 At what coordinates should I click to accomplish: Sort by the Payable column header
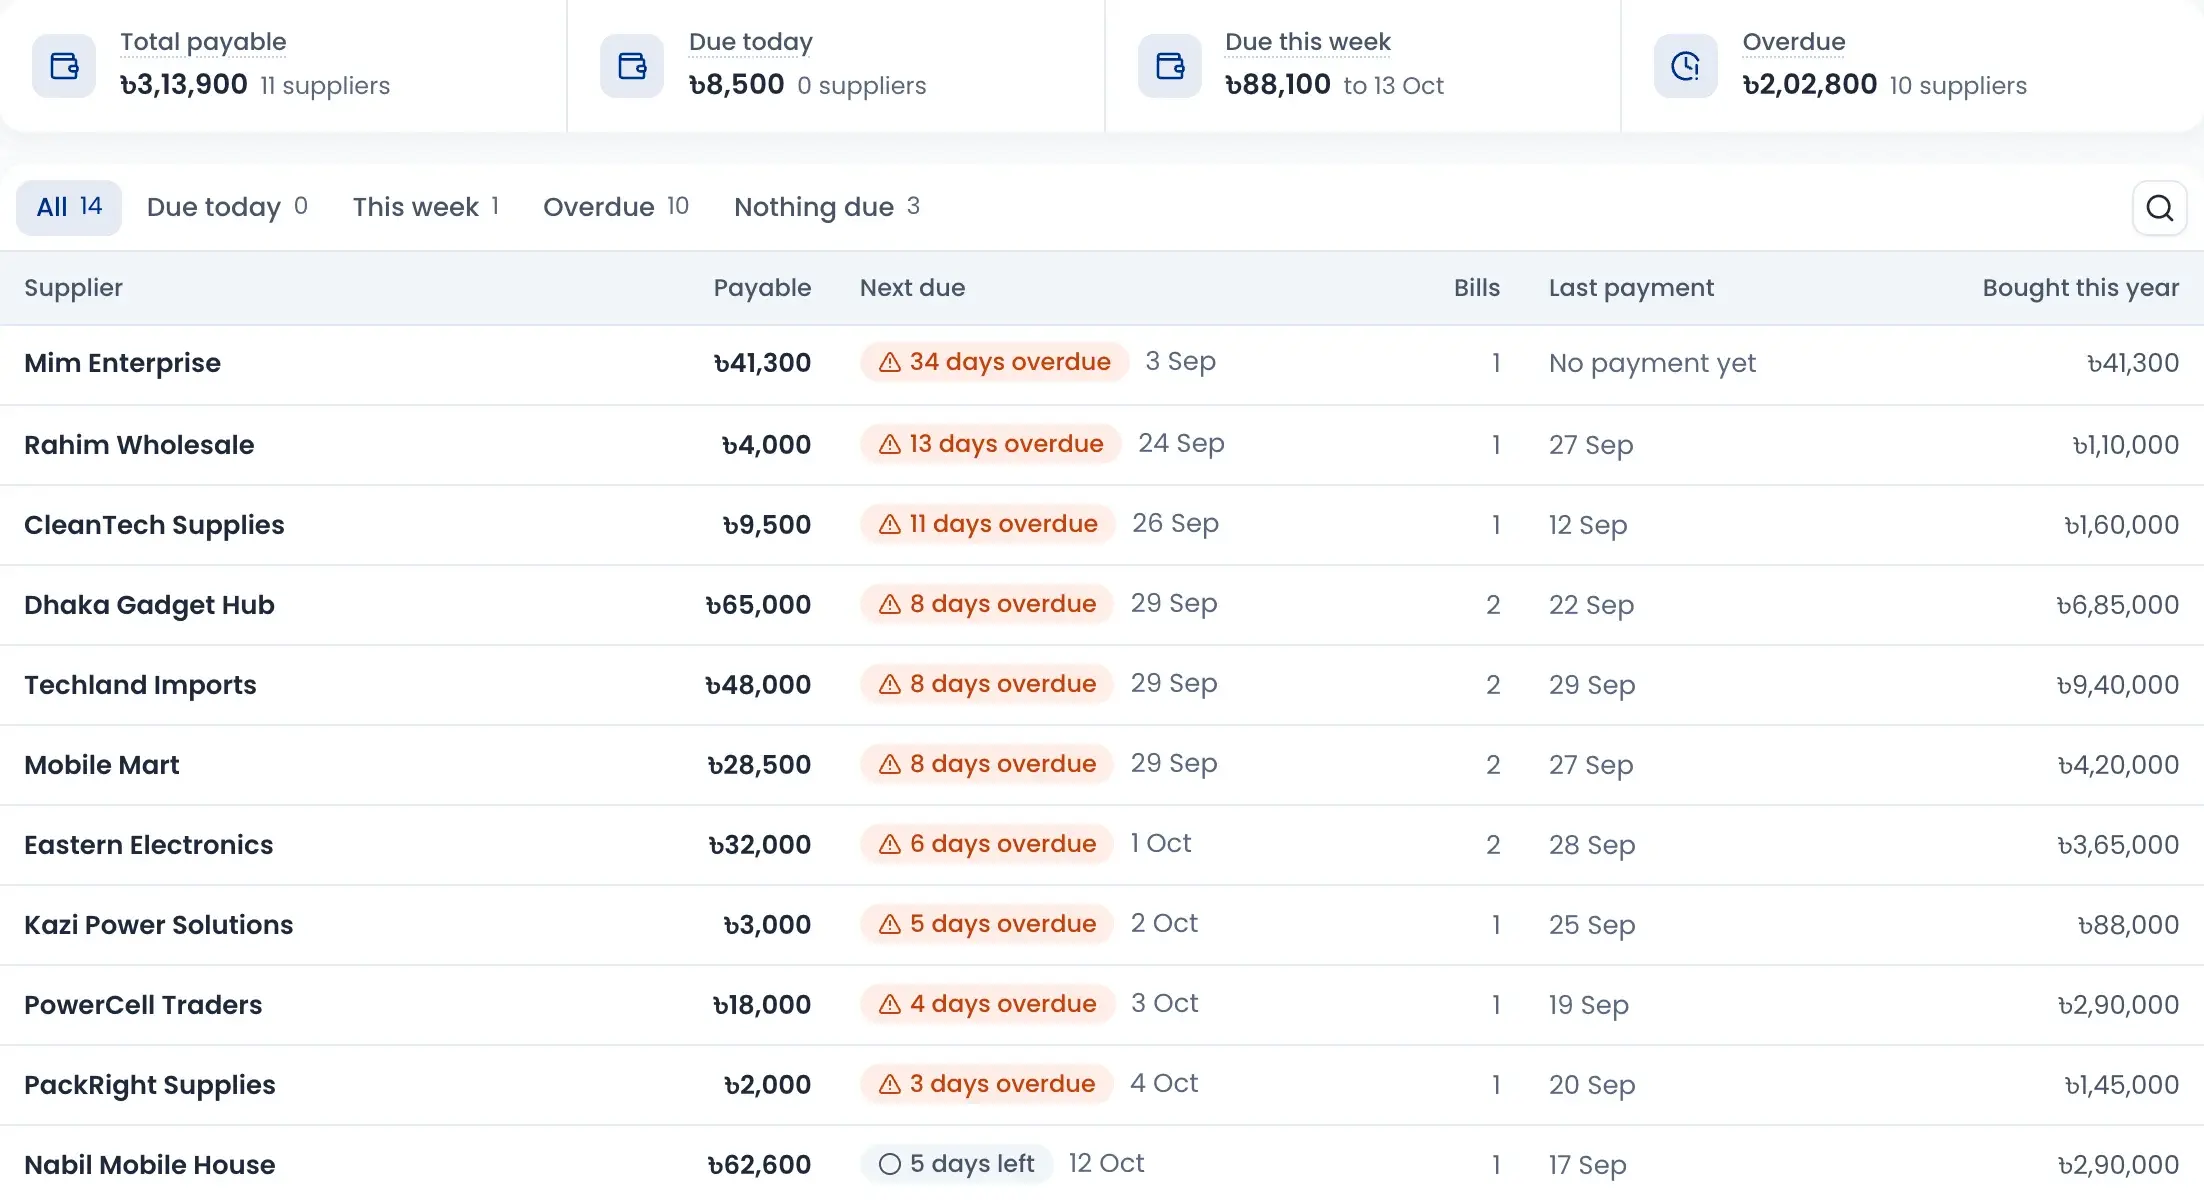(x=762, y=288)
